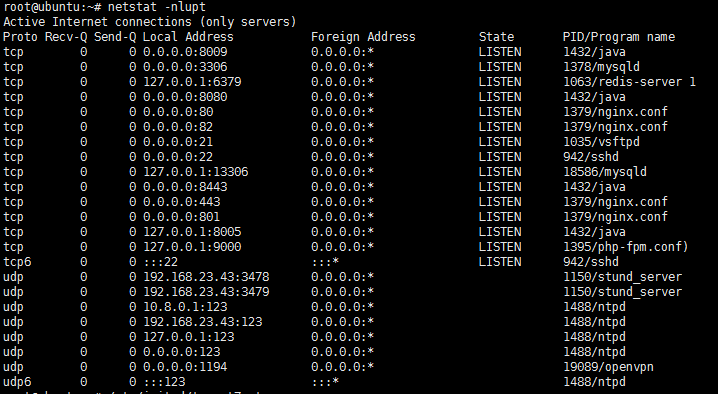Click the 'root@ubuntu:~#' prompt text

[52, 7]
